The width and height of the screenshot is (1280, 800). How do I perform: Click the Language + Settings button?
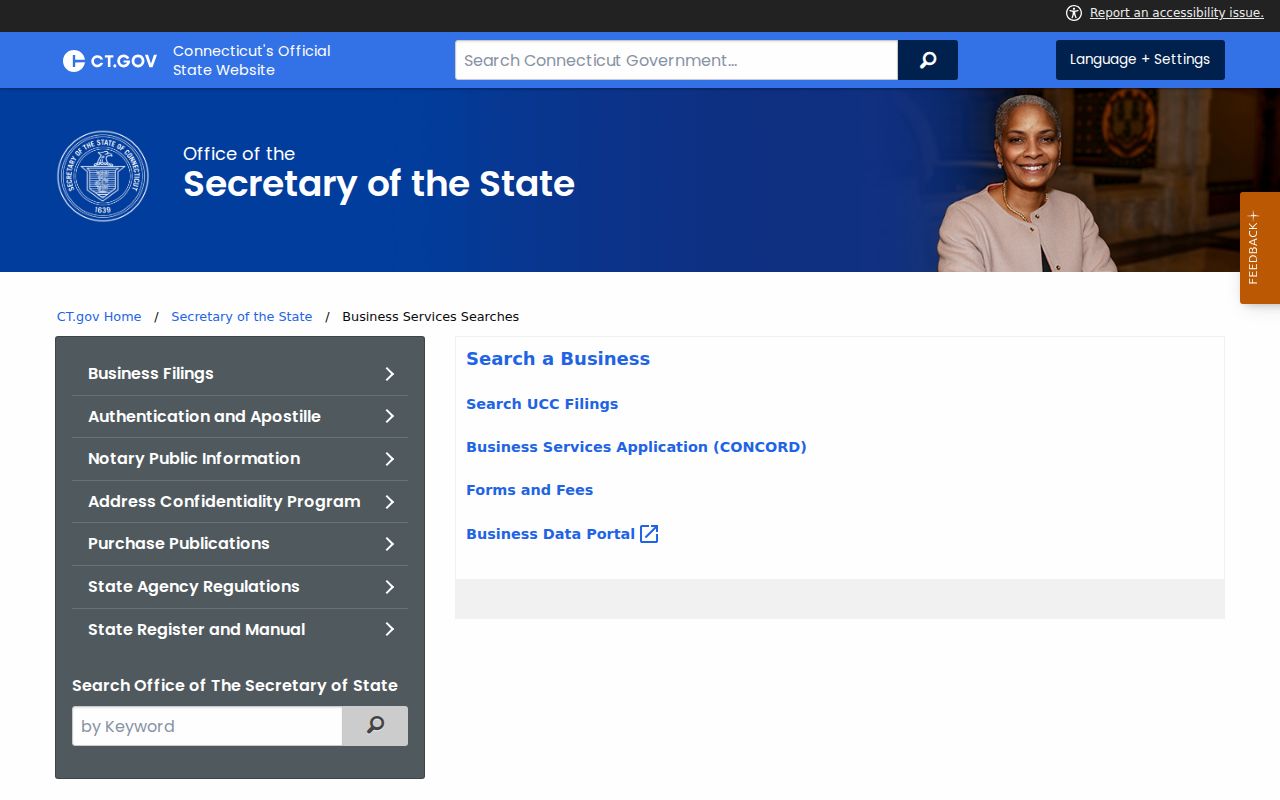pyautogui.click(x=1140, y=60)
